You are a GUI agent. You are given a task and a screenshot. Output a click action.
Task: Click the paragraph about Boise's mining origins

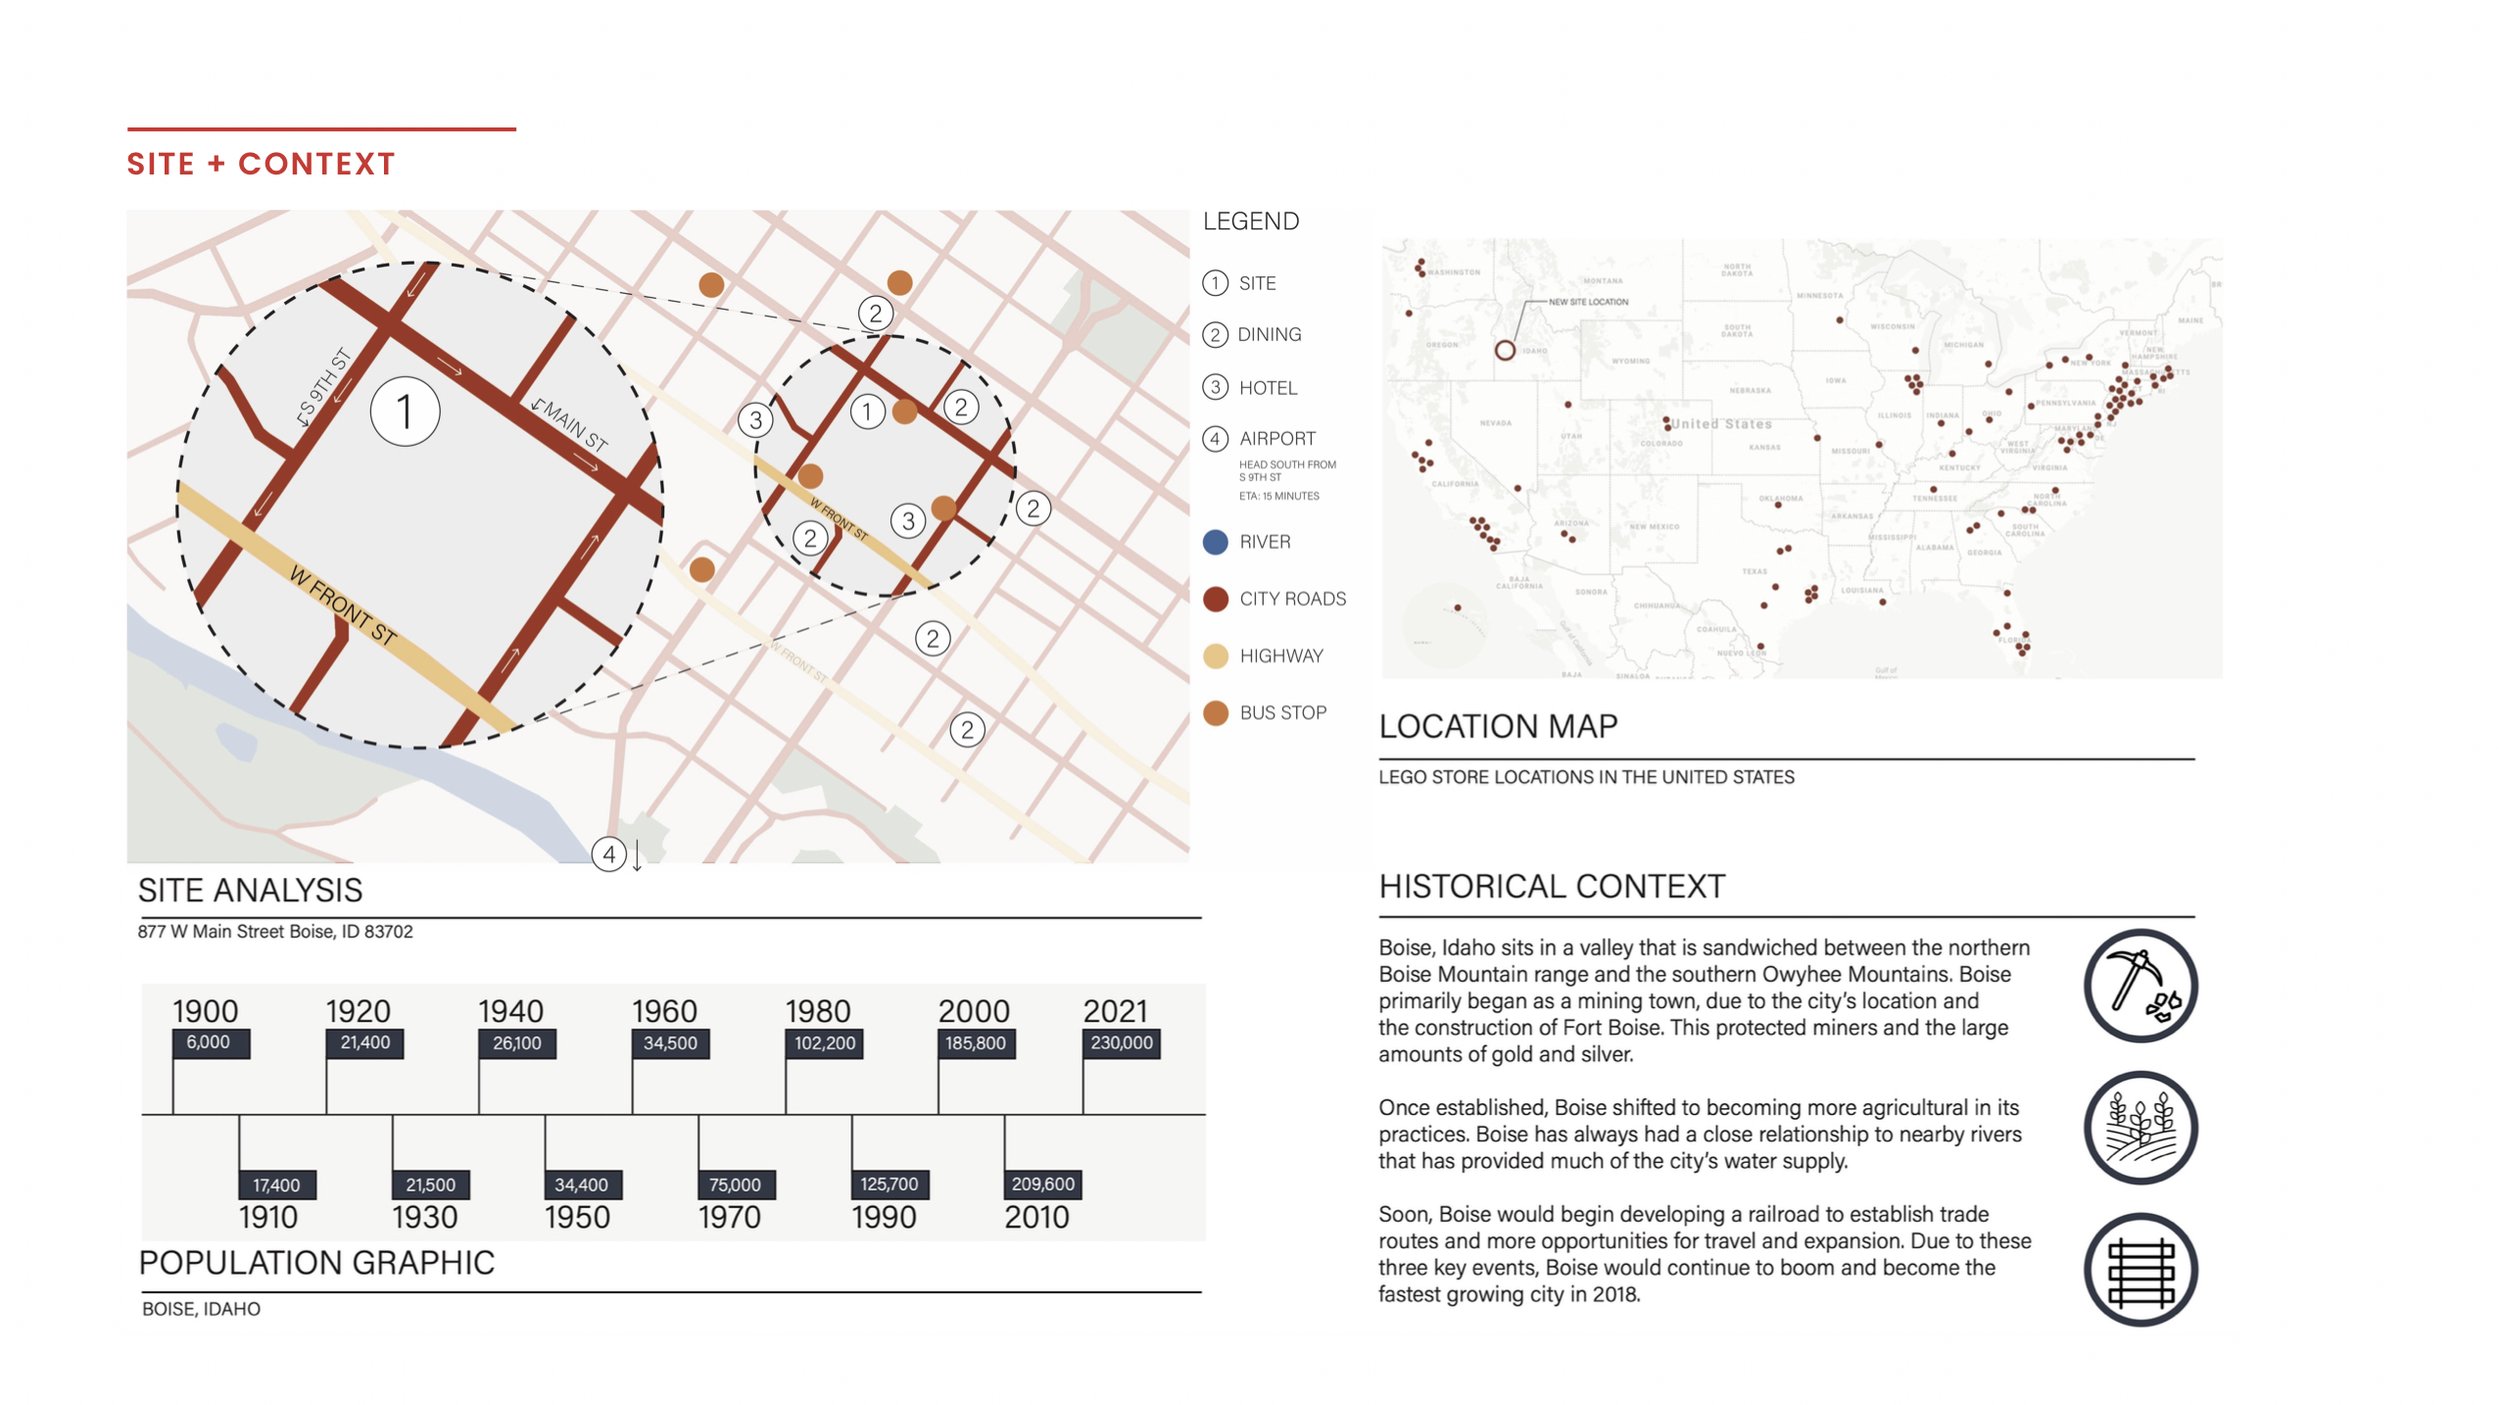pos(1704,1000)
